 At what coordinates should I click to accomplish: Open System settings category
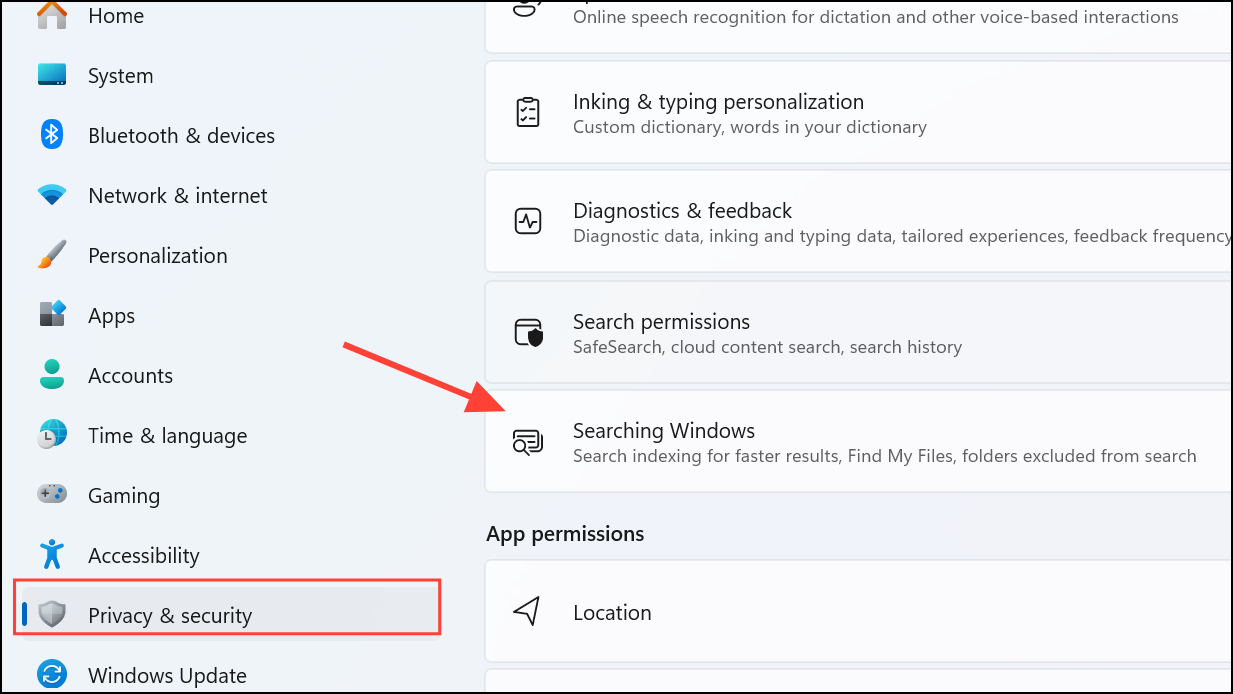pyautogui.click(x=121, y=76)
